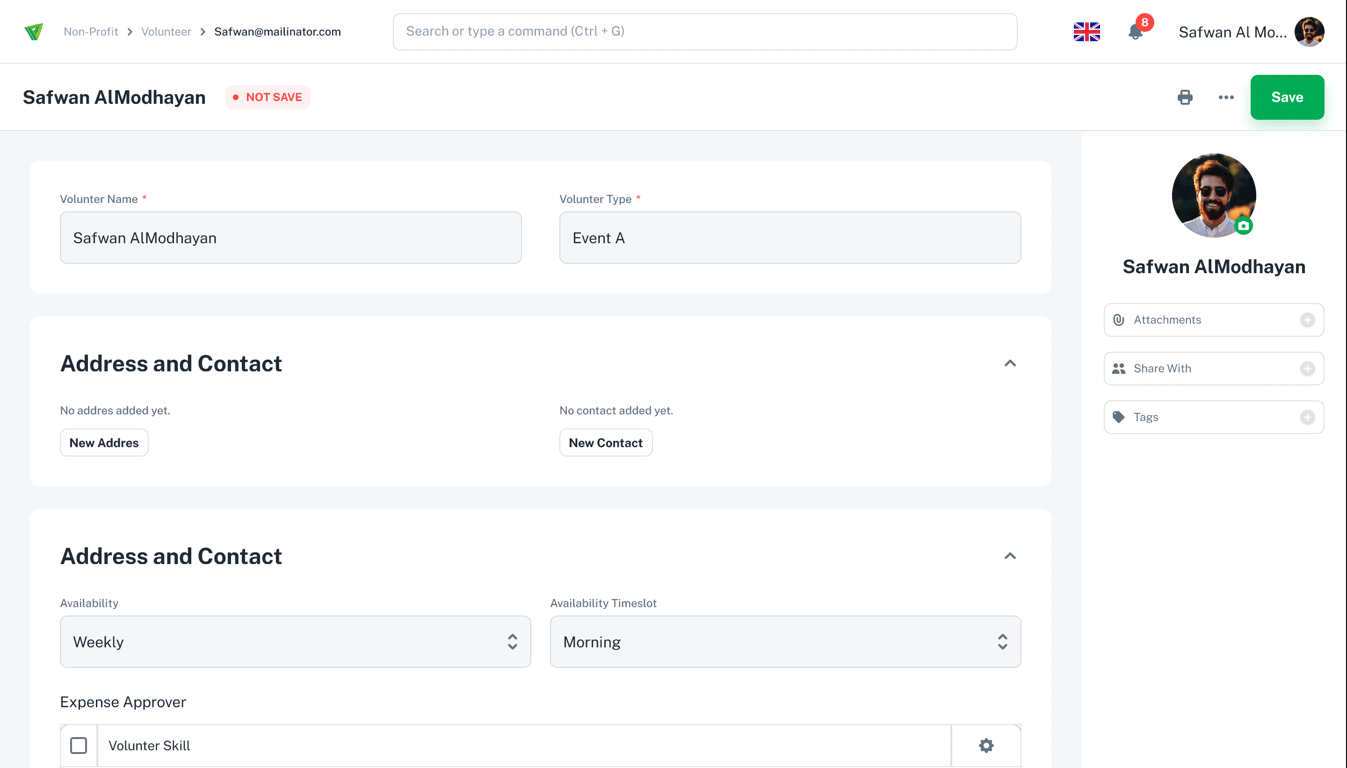Click the UK flag language icon
Viewport: 1347px width, 768px height.
(1087, 32)
